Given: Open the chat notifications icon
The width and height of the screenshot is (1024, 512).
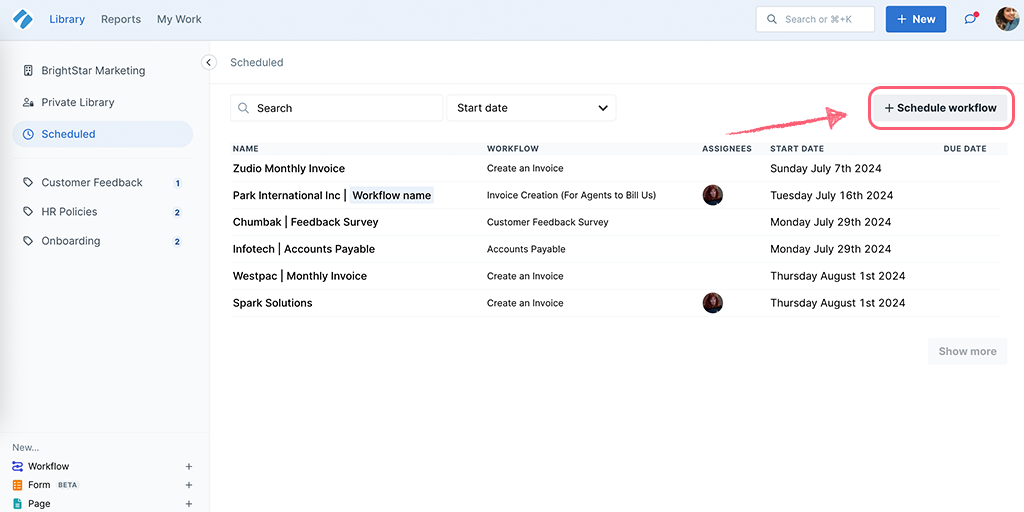Looking at the screenshot, I should [970, 19].
